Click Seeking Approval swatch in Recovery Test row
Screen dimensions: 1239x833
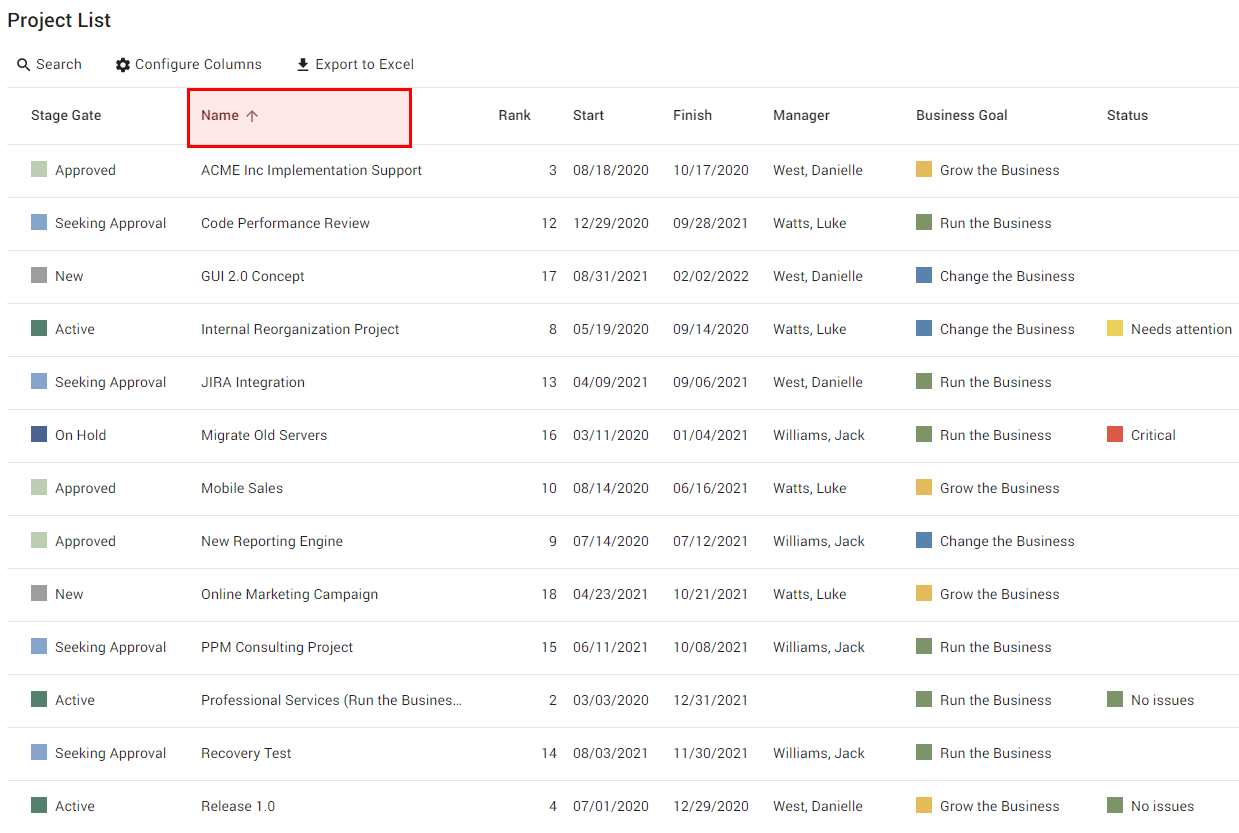click(x=39, y=753)
